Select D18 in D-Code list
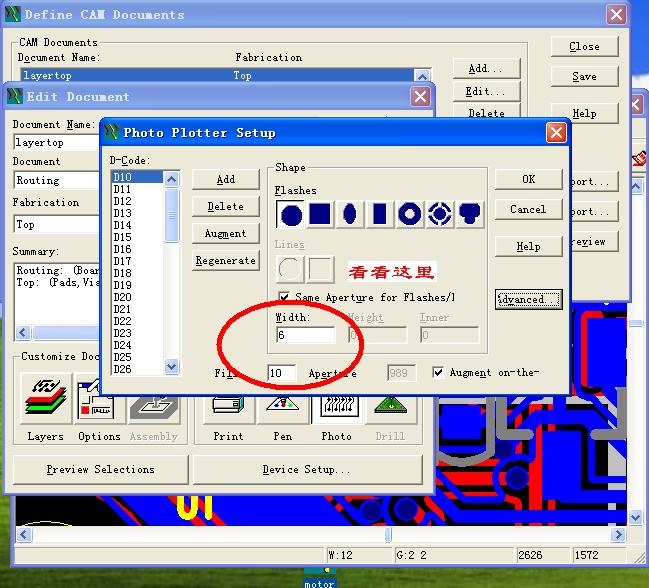 (x=137, y=273)
